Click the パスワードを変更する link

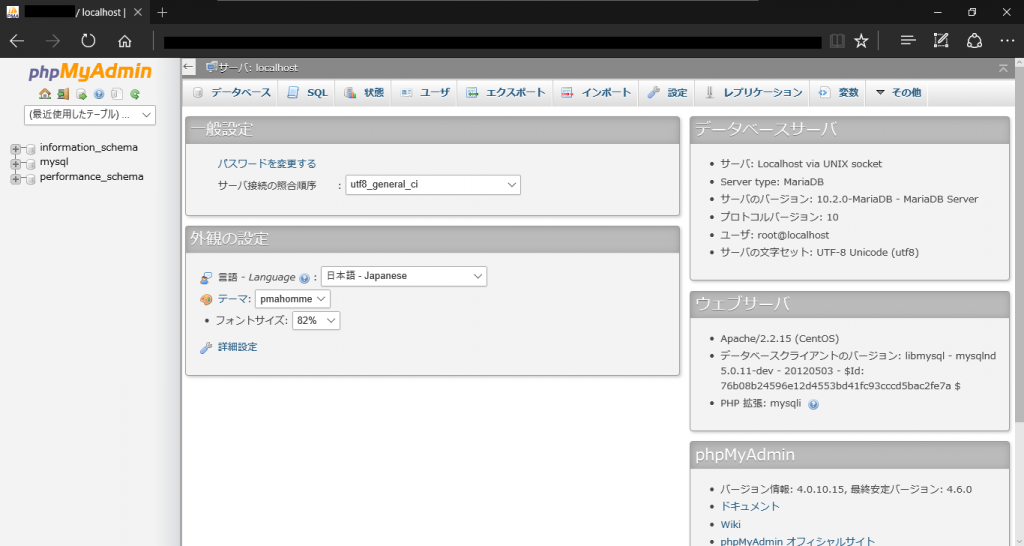266,164
